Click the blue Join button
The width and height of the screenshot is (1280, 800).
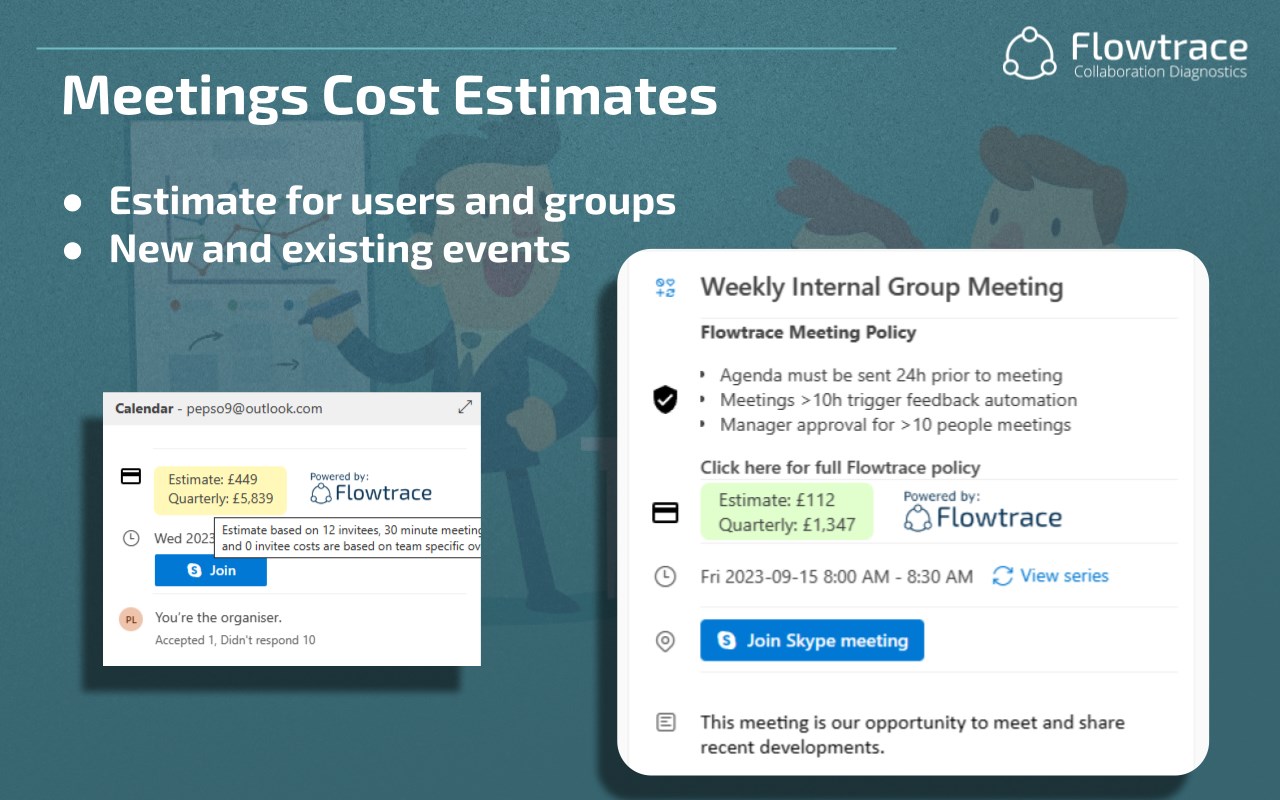pos(211,570)
